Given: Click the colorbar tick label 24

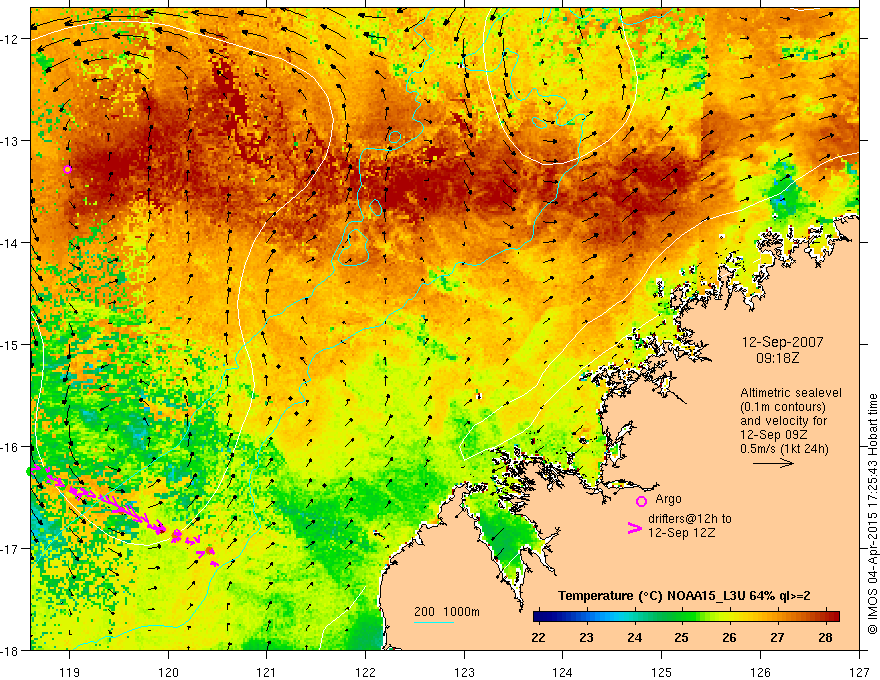Looking at the screenshot, I should point(635,637).
